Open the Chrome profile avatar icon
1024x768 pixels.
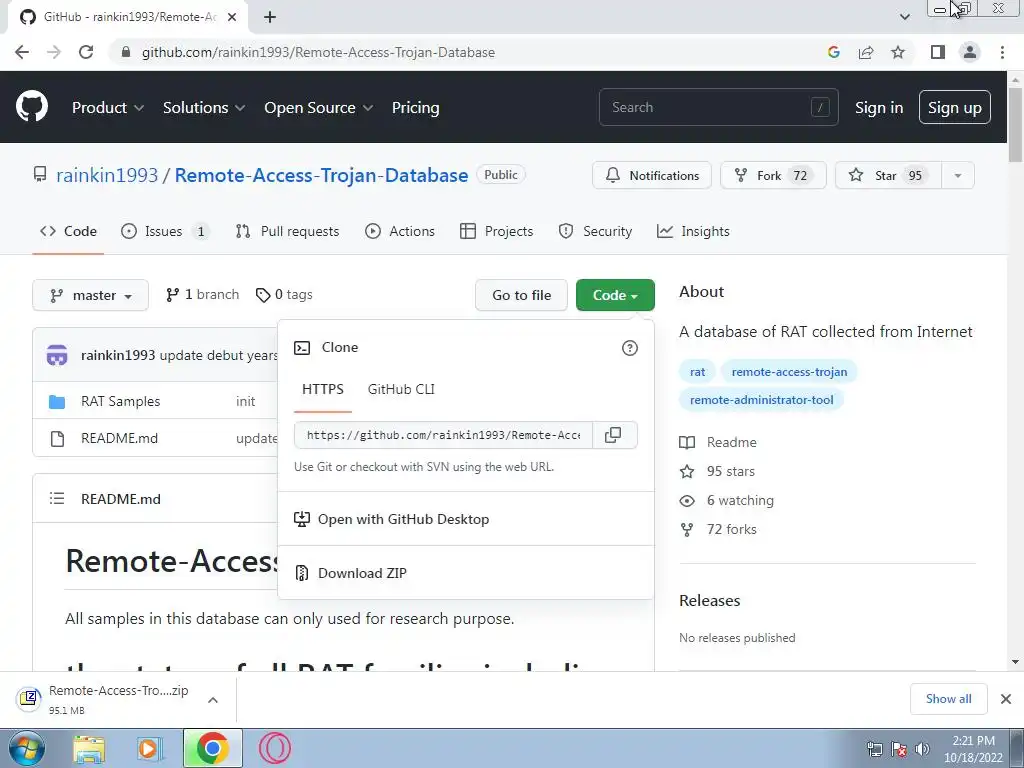[x=970, y=52]
